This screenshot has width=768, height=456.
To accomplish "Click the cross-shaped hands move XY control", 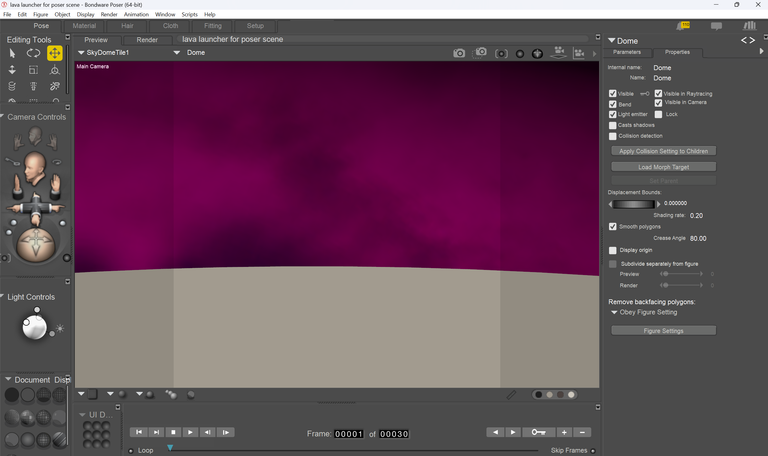I will [x=35, y=208].
